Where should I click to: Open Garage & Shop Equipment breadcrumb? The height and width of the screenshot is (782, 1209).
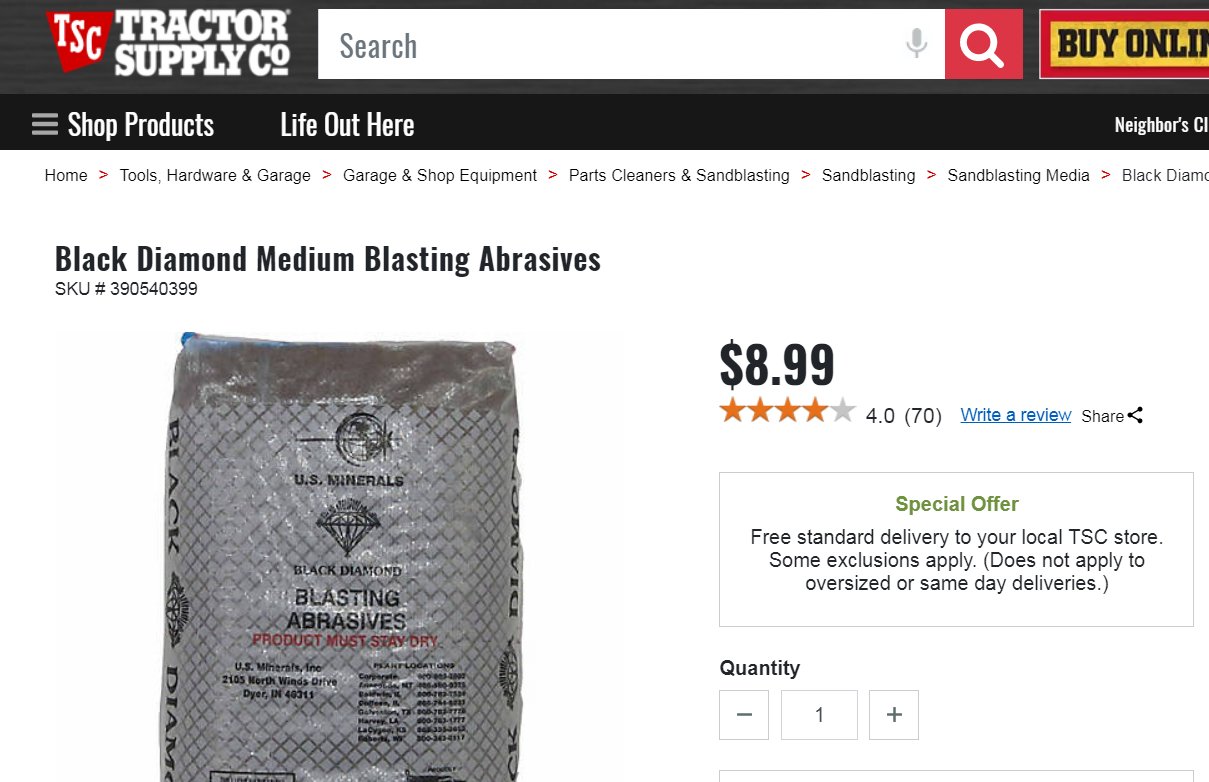point(440,175)
